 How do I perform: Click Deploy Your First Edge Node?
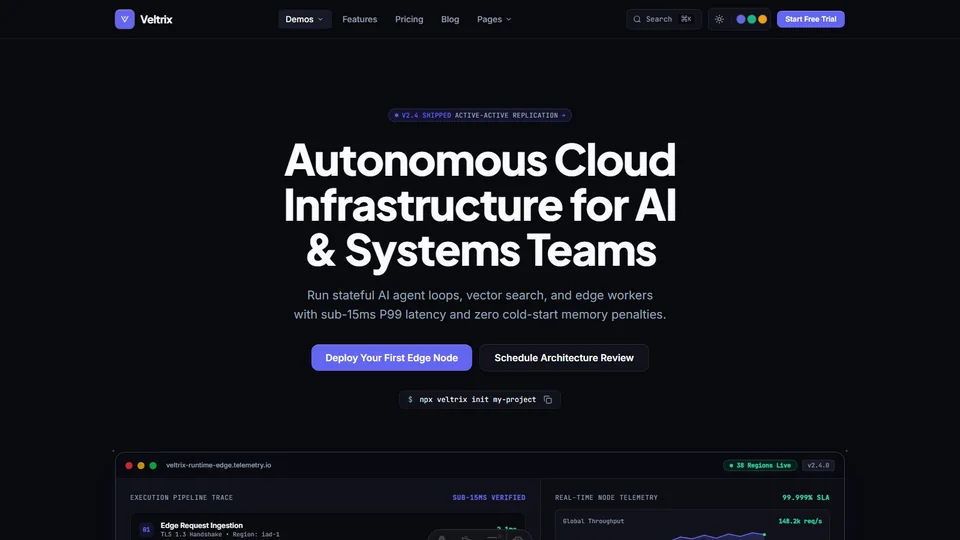pyautogui.click(x=391, y=358)
